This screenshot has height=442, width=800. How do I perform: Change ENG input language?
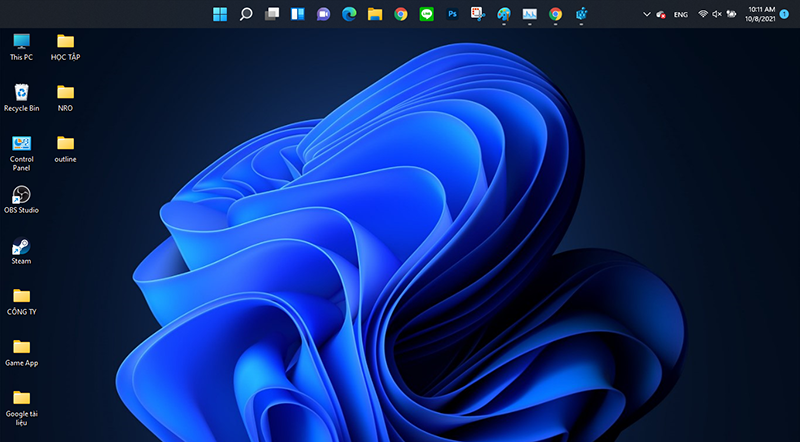pyautogui.click(x=681, y=15)
